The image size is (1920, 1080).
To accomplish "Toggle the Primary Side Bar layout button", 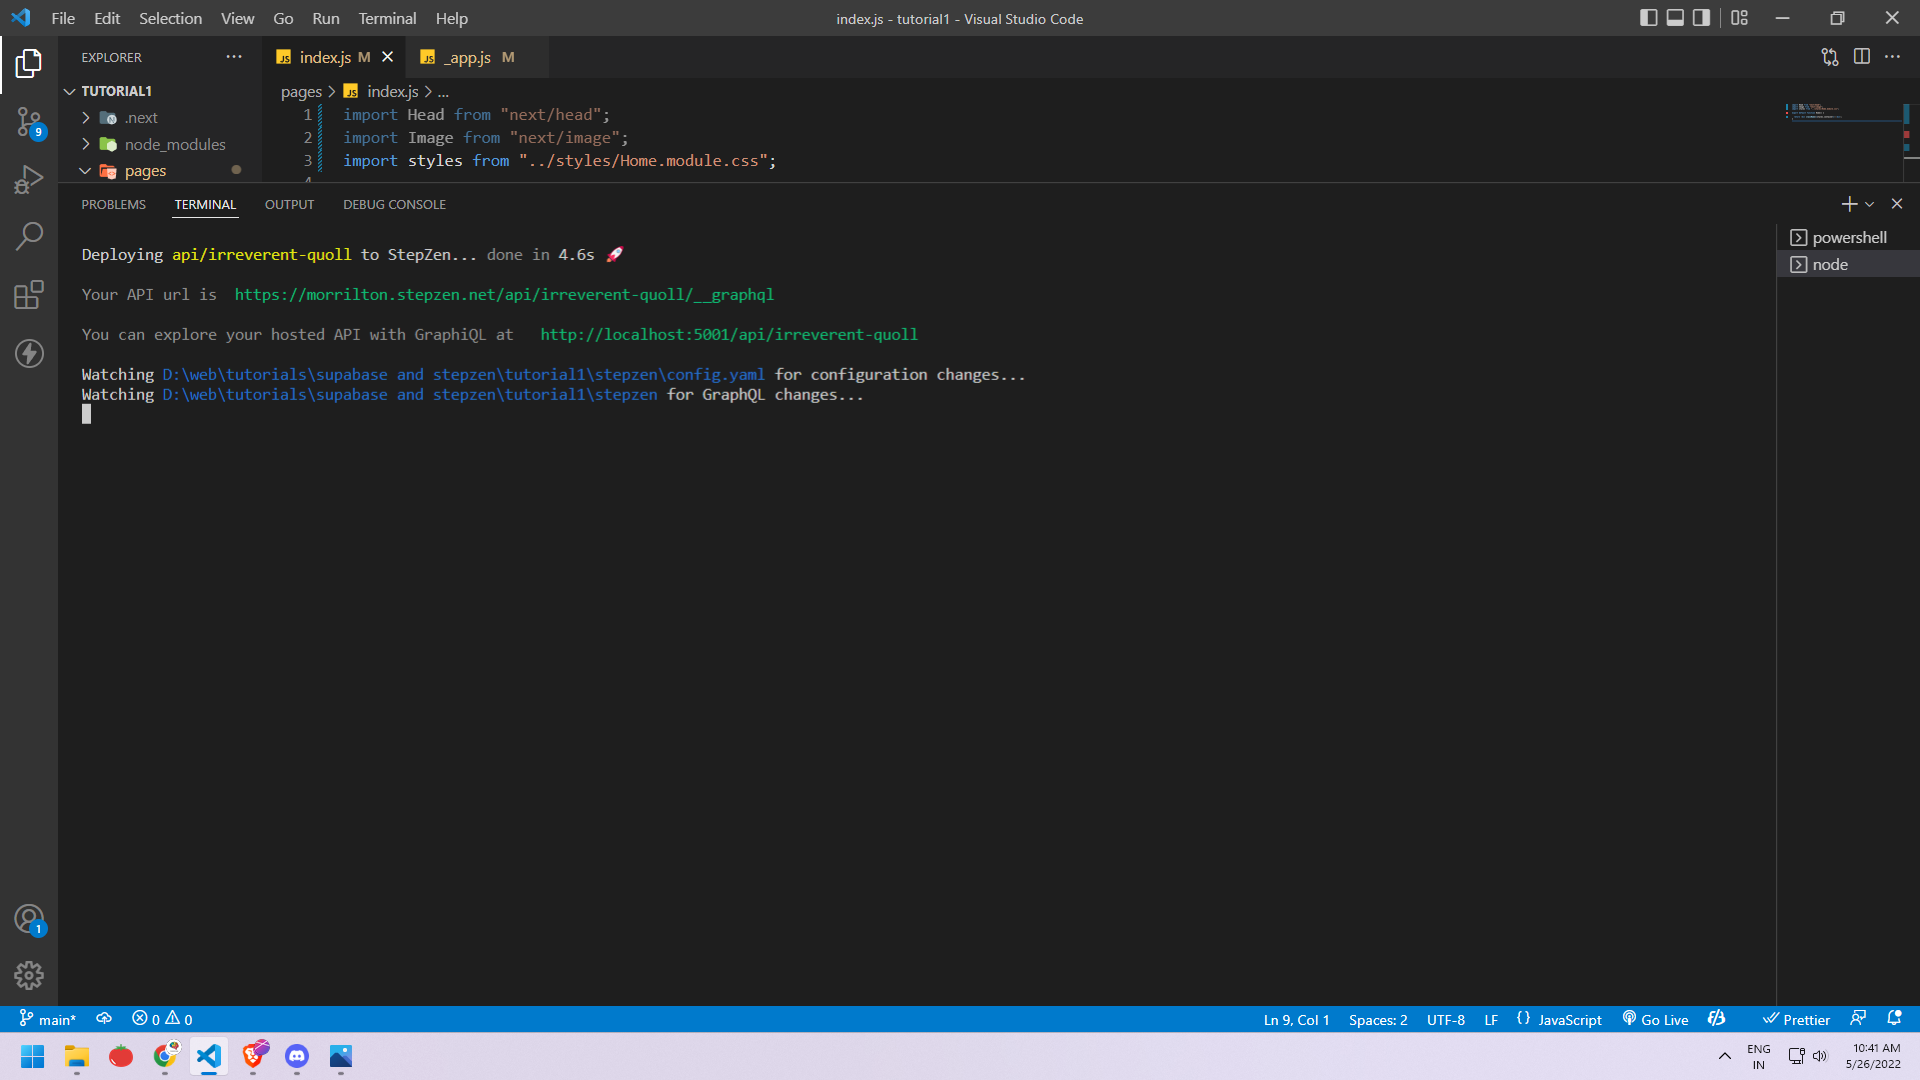I will [x=1649, y=18].
